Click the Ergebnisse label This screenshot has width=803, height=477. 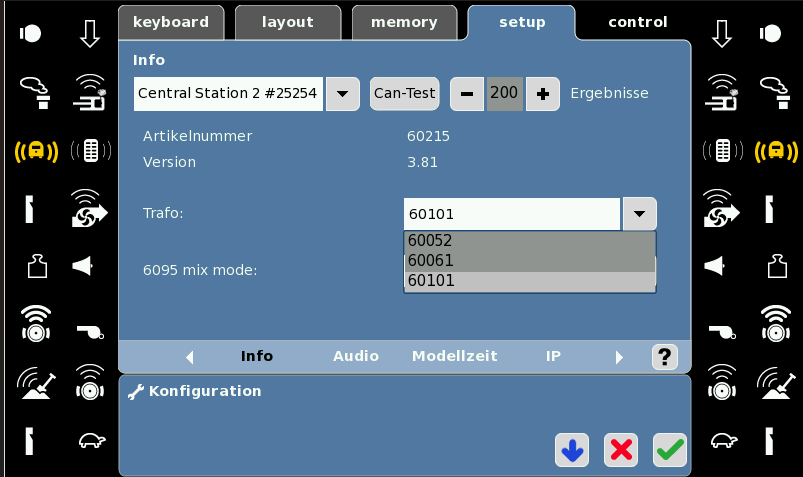tap(609, 93)
